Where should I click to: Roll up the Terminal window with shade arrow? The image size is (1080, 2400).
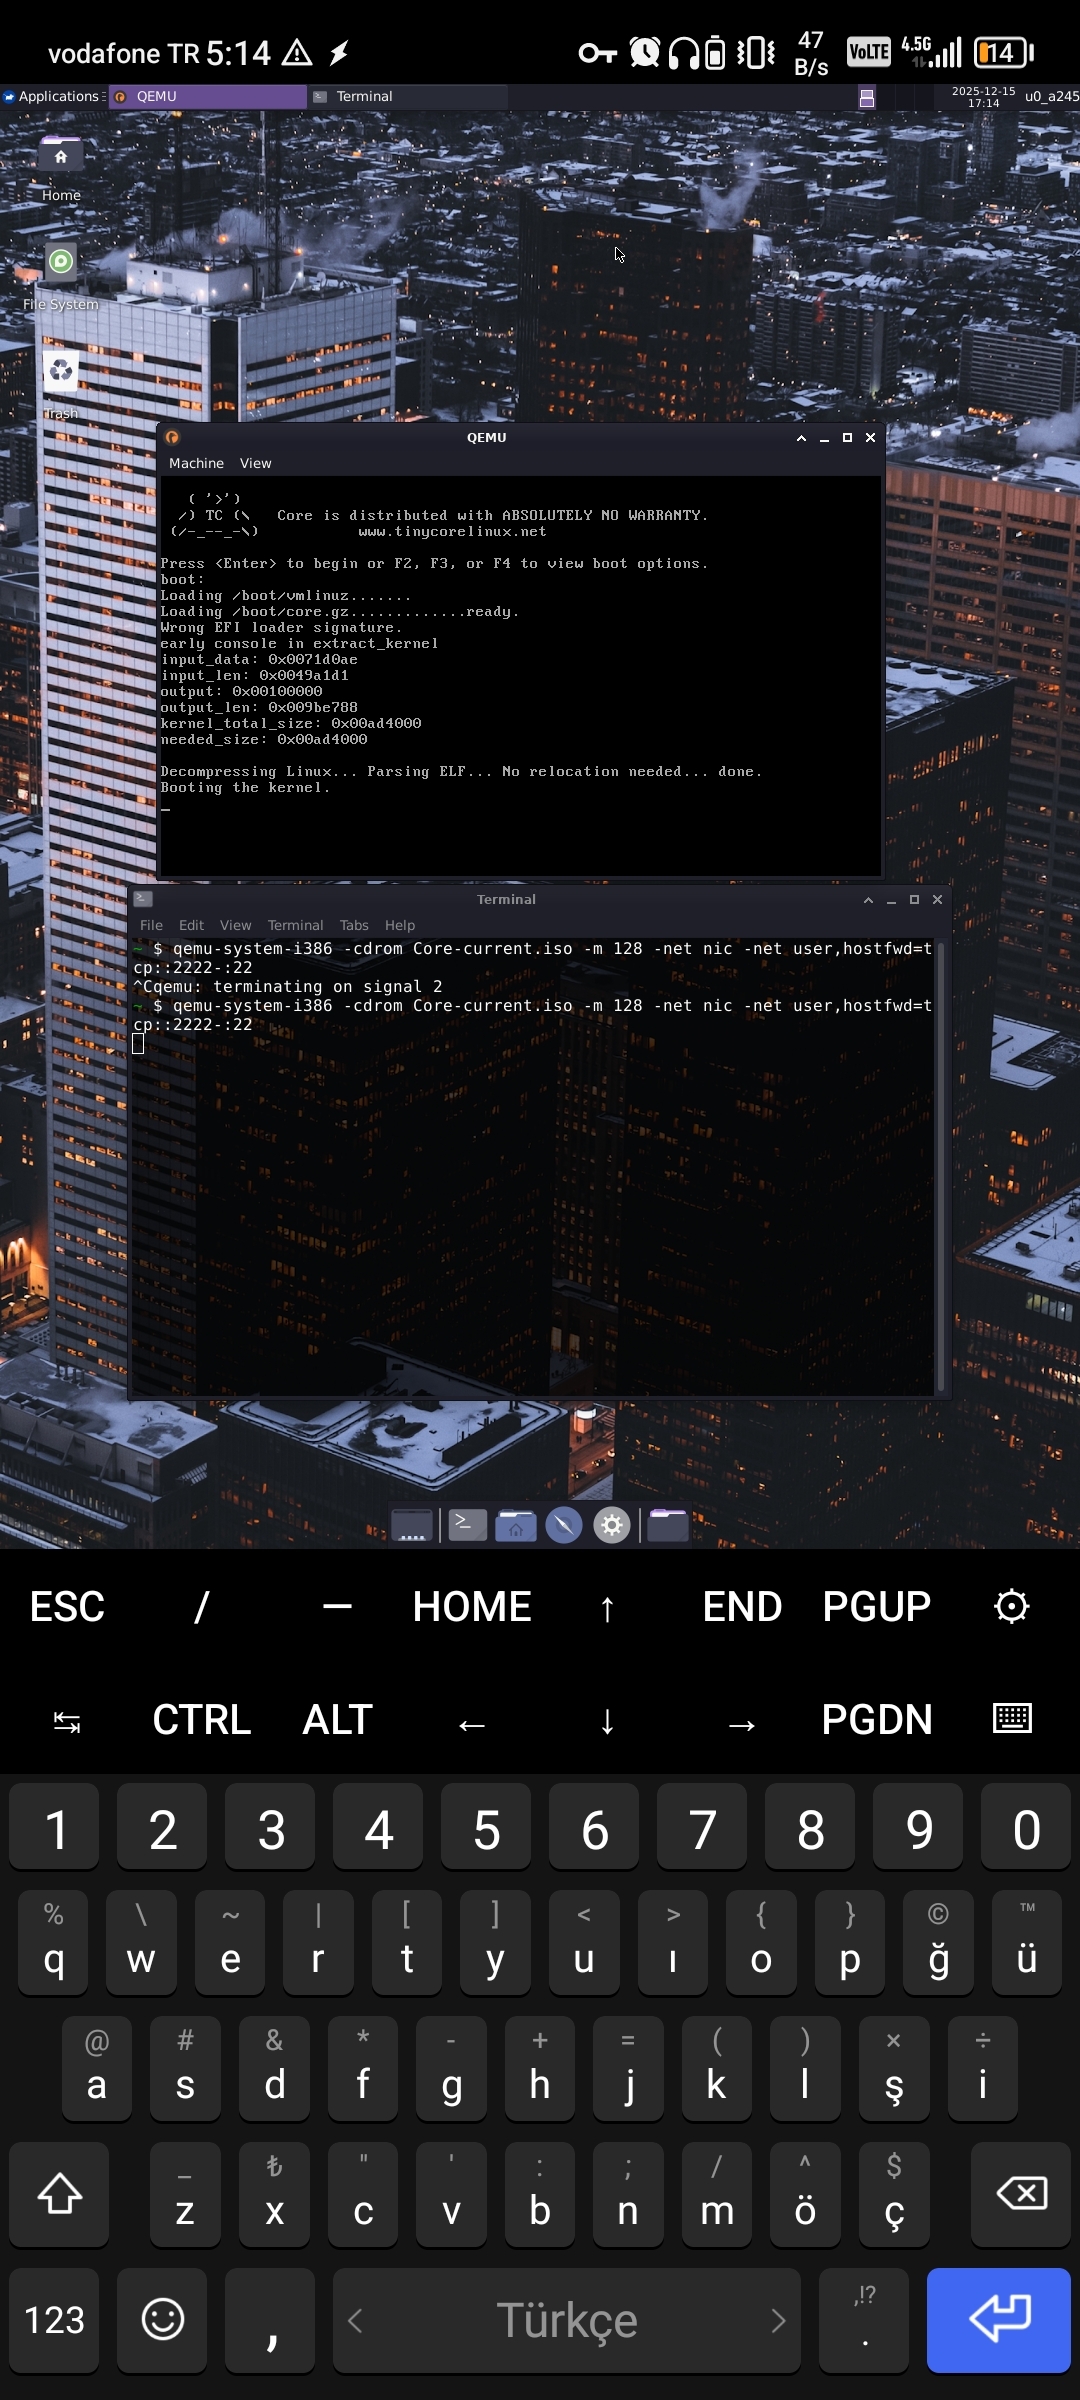(x=868, y=900)
